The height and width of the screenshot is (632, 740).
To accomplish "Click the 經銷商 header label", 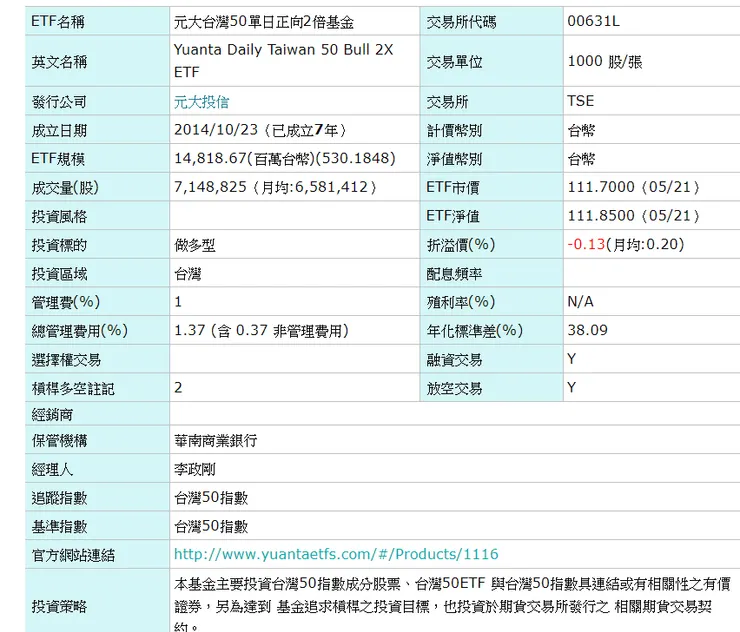I will pyautogui.click(x=52, y=414).
